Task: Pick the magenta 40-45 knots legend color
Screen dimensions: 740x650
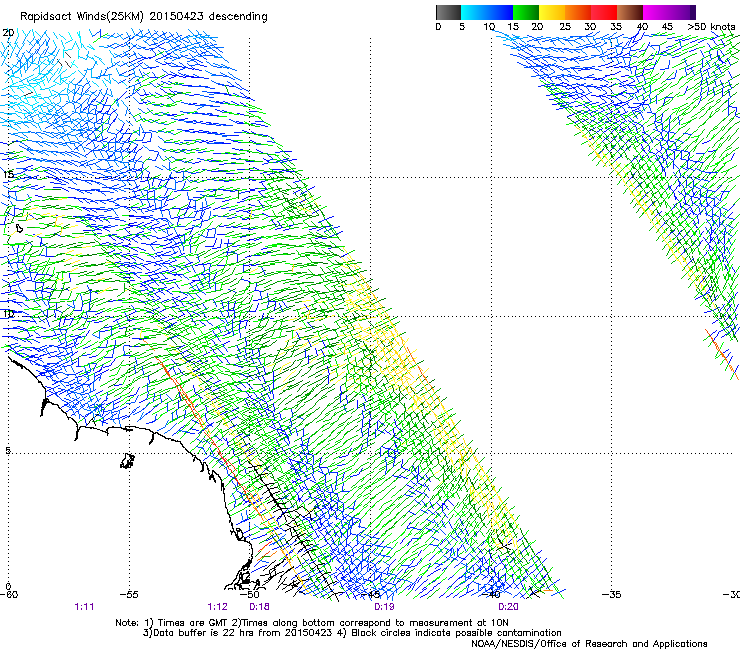Action: pos(656,12)
